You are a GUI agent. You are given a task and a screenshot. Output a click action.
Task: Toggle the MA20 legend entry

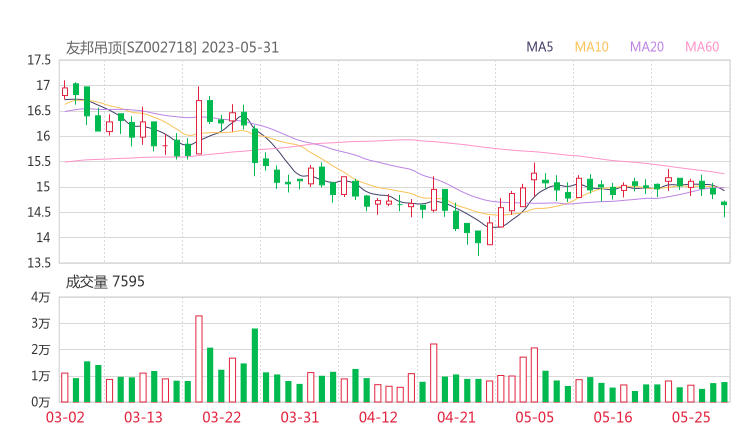647,47
